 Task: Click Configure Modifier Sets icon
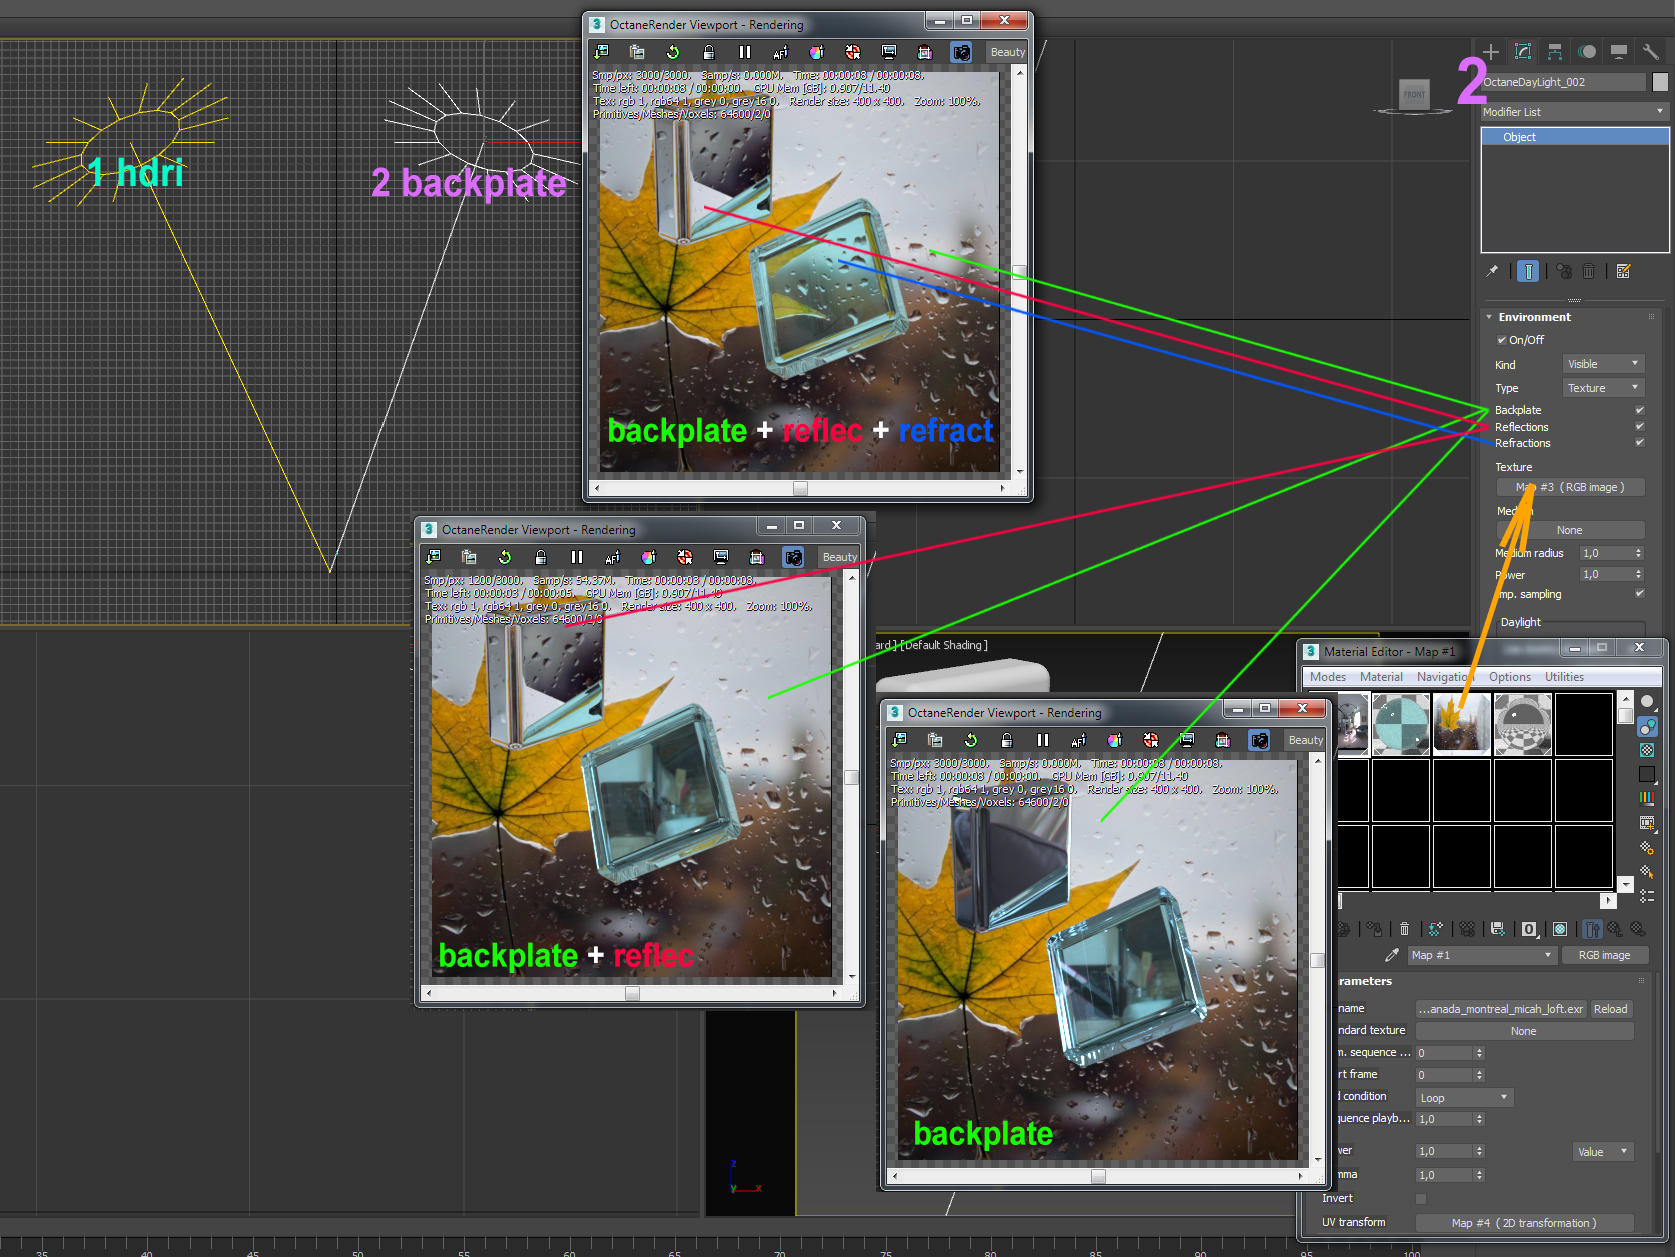[1623, 271]
